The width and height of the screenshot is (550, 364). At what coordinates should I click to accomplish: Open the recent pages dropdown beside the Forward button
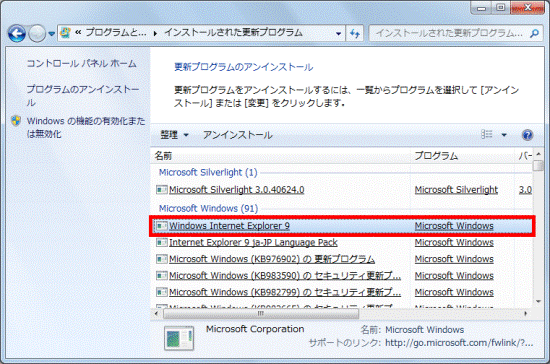coord(52,34)
